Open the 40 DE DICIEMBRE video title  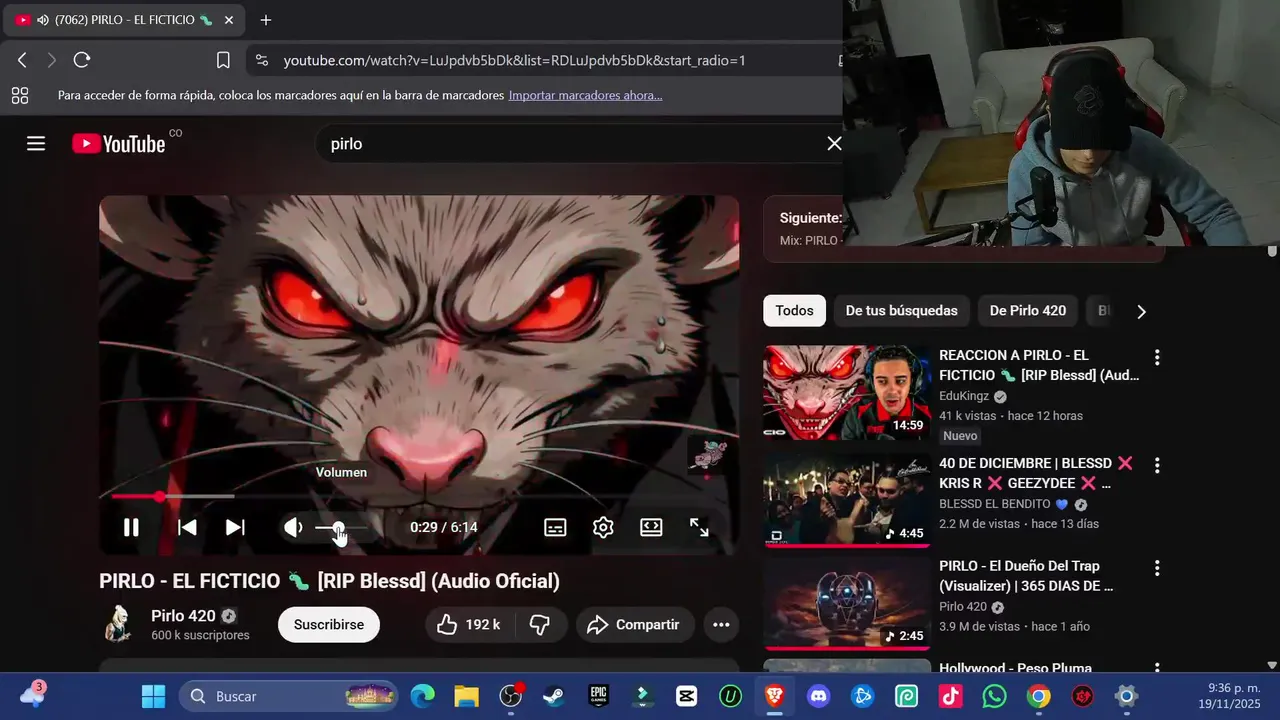1036,473
